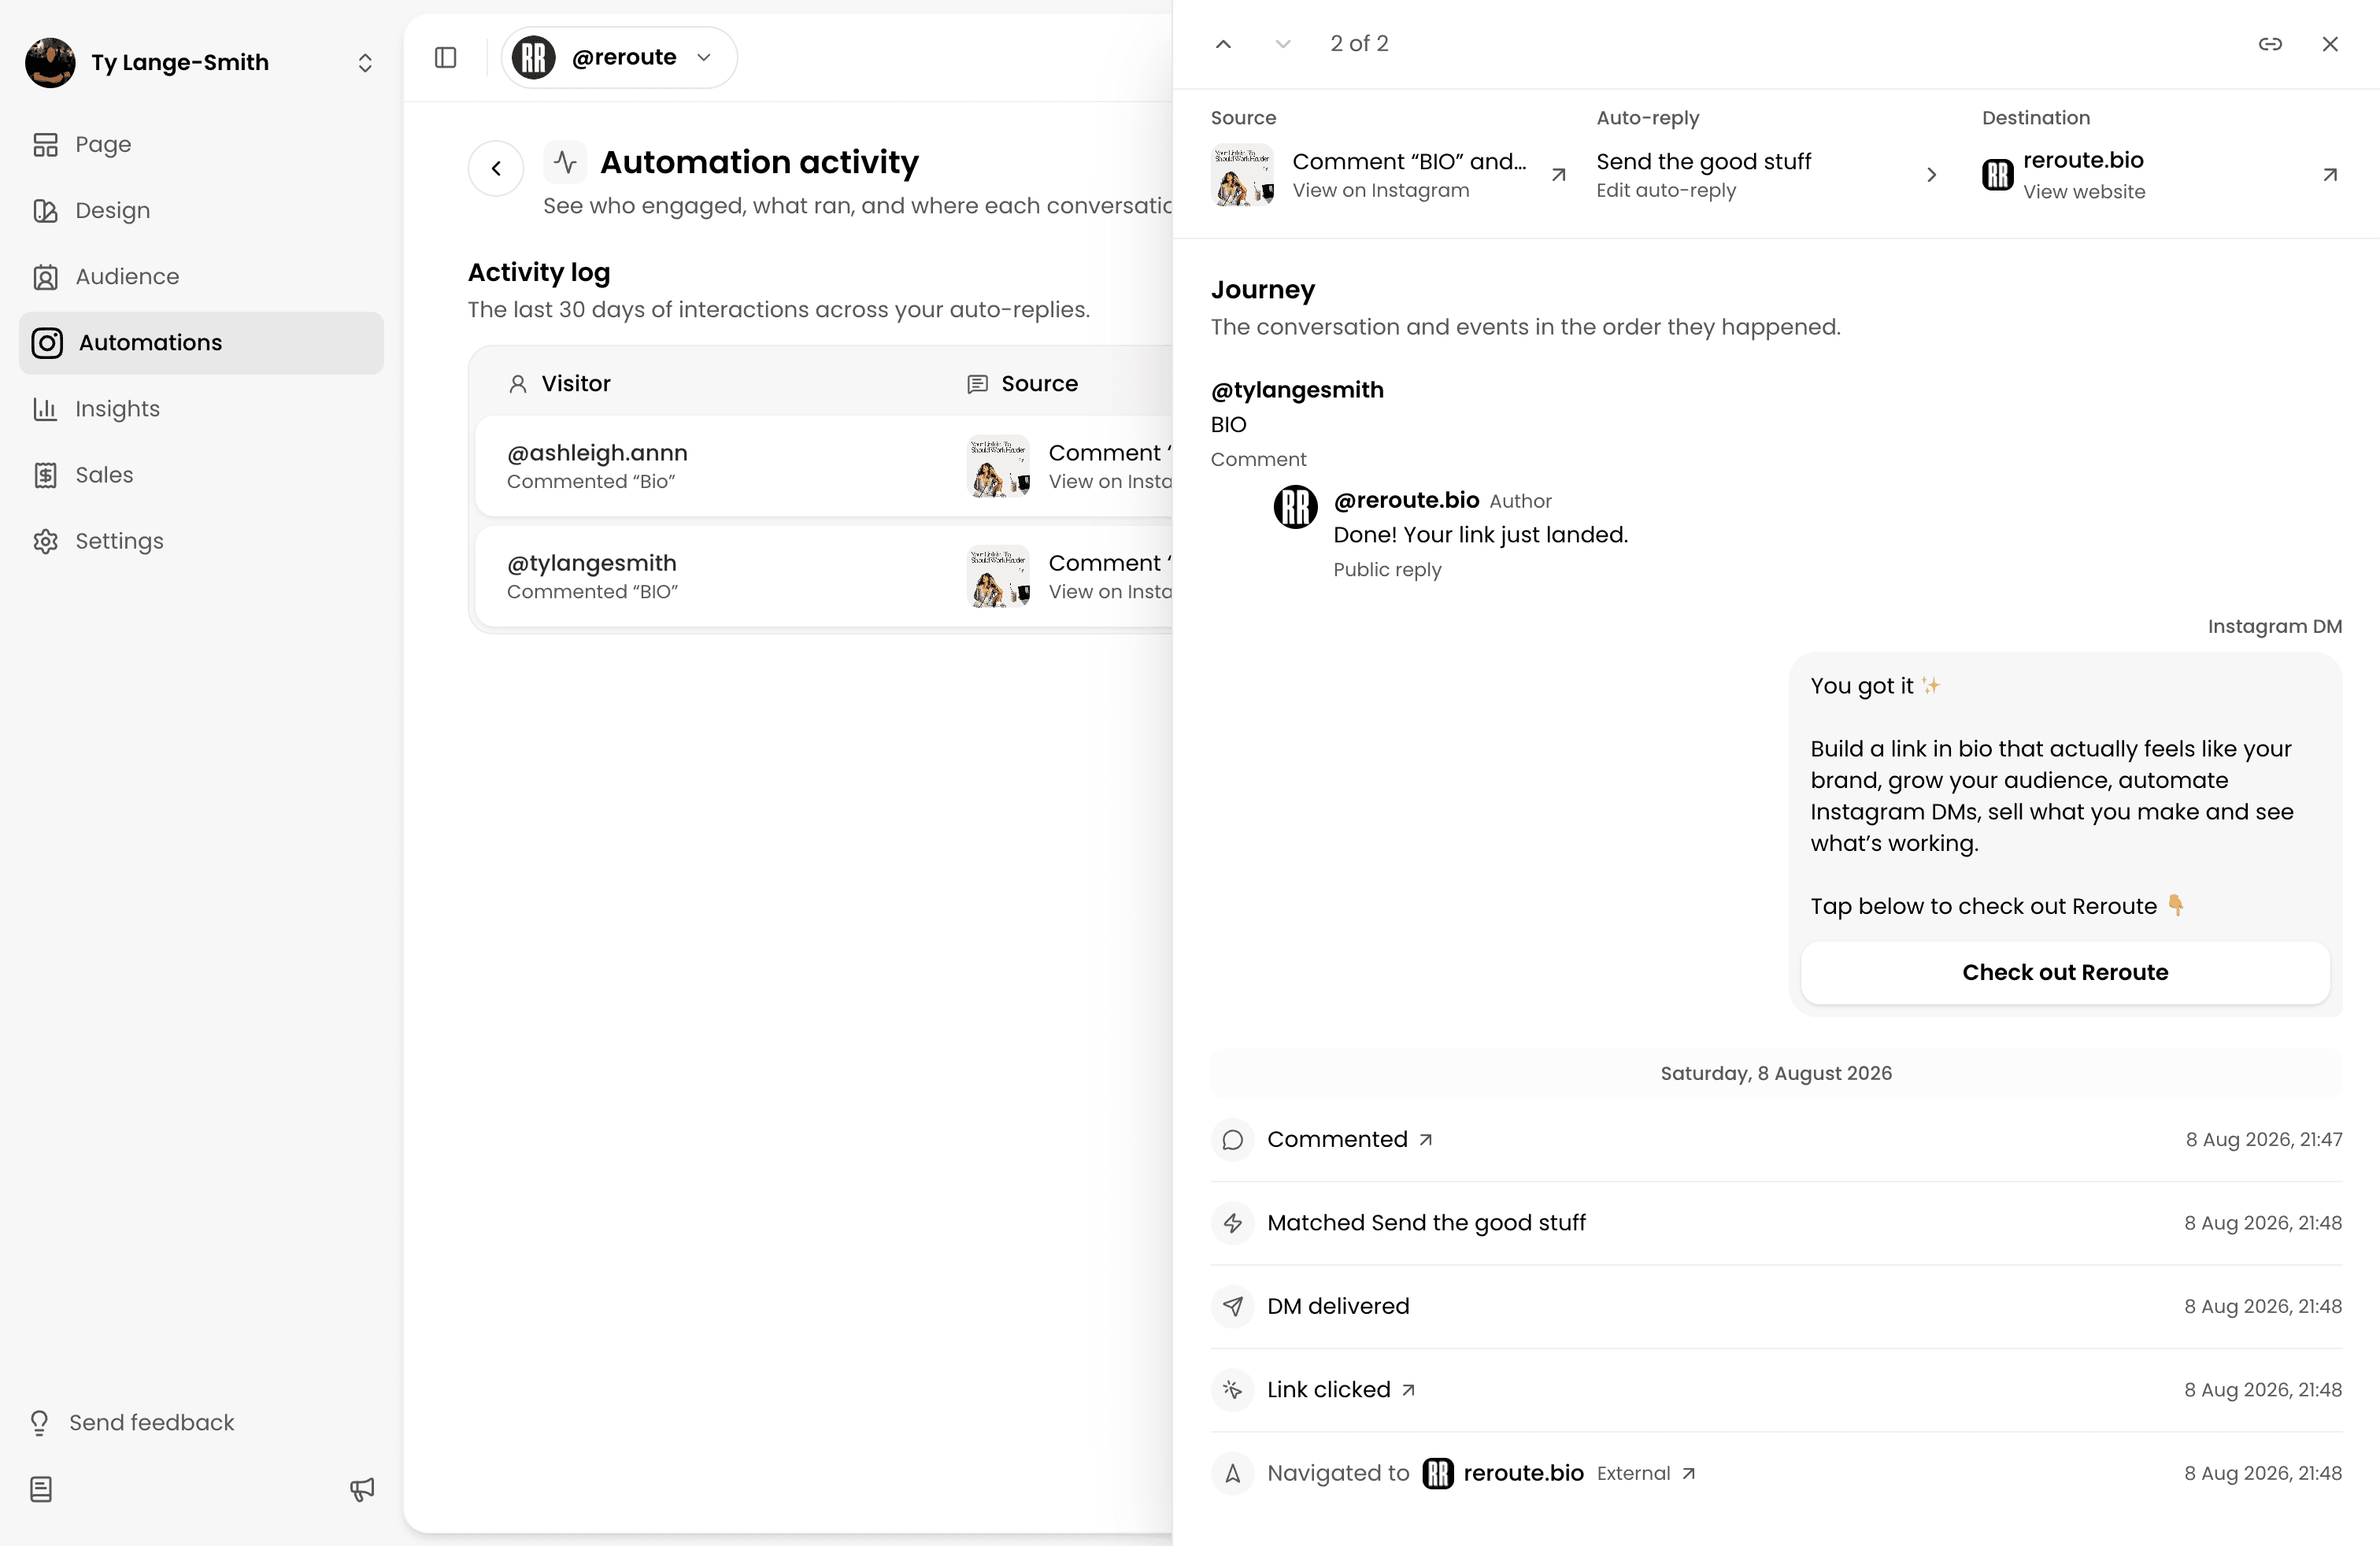Click the Design palette icon
The height and width of the screenshot is (1546, 2380).
coord(45,210)
